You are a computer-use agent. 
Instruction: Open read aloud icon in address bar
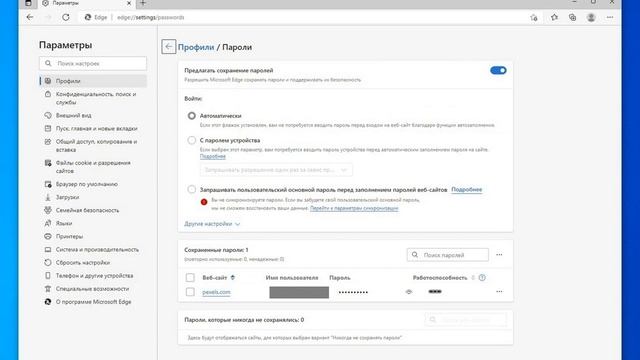[x=534, y=18]
